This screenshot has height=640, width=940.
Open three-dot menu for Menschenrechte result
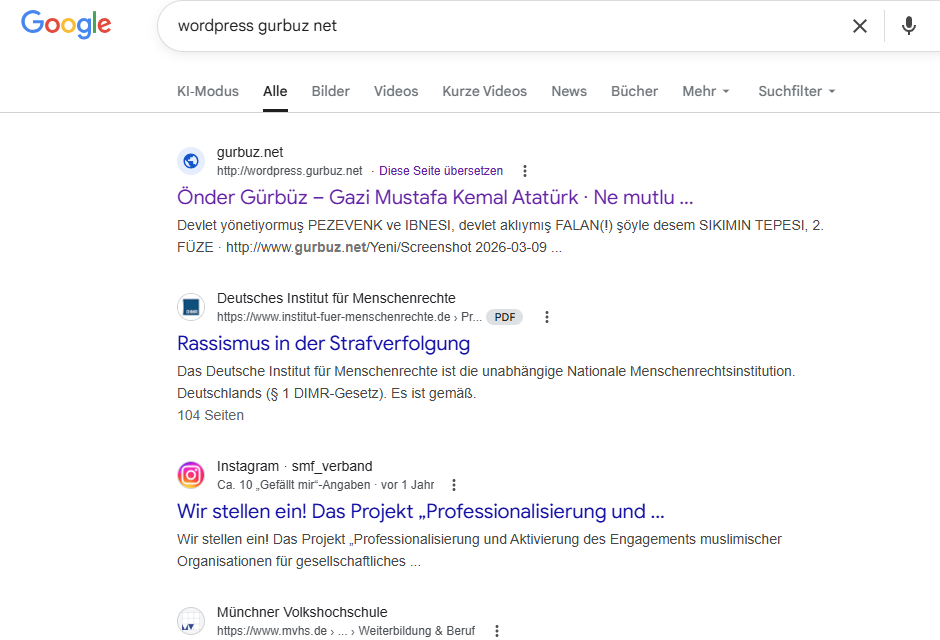coord(546,317)
